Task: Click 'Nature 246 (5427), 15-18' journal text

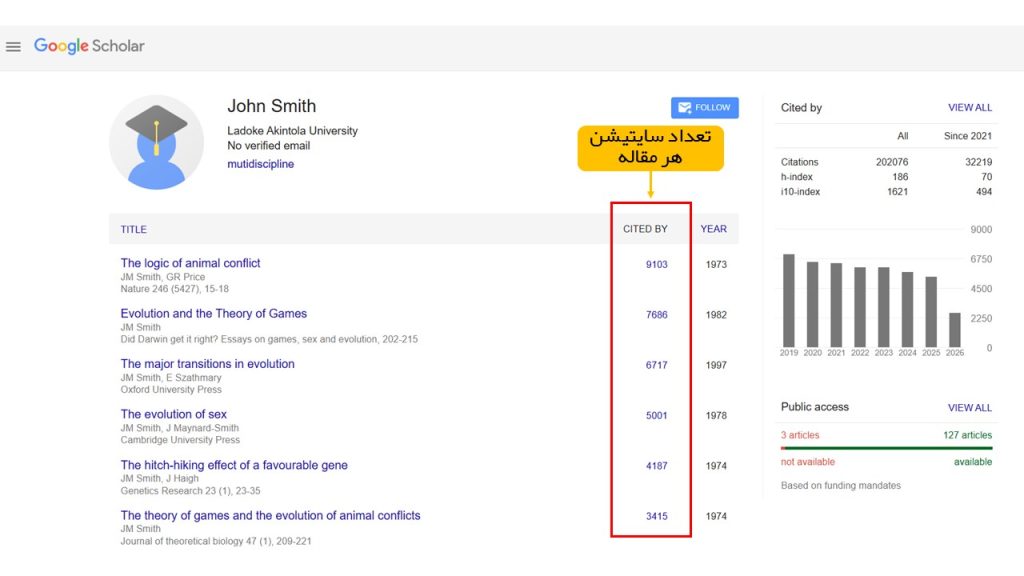Action: [174, 289]
